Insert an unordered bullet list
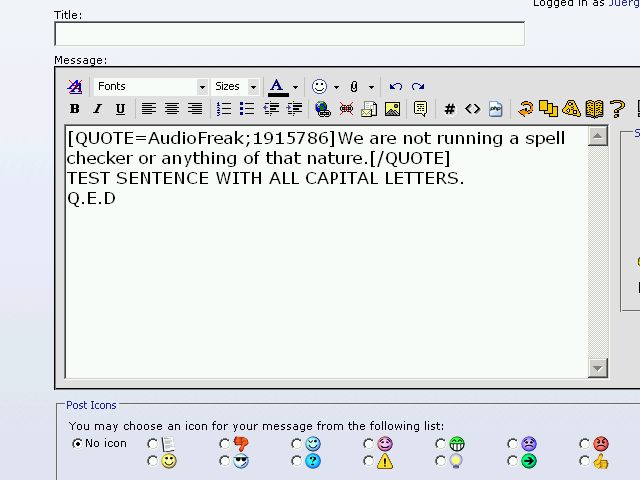The height and width of the screenshot is (480, 640). (x=247, y=109)
